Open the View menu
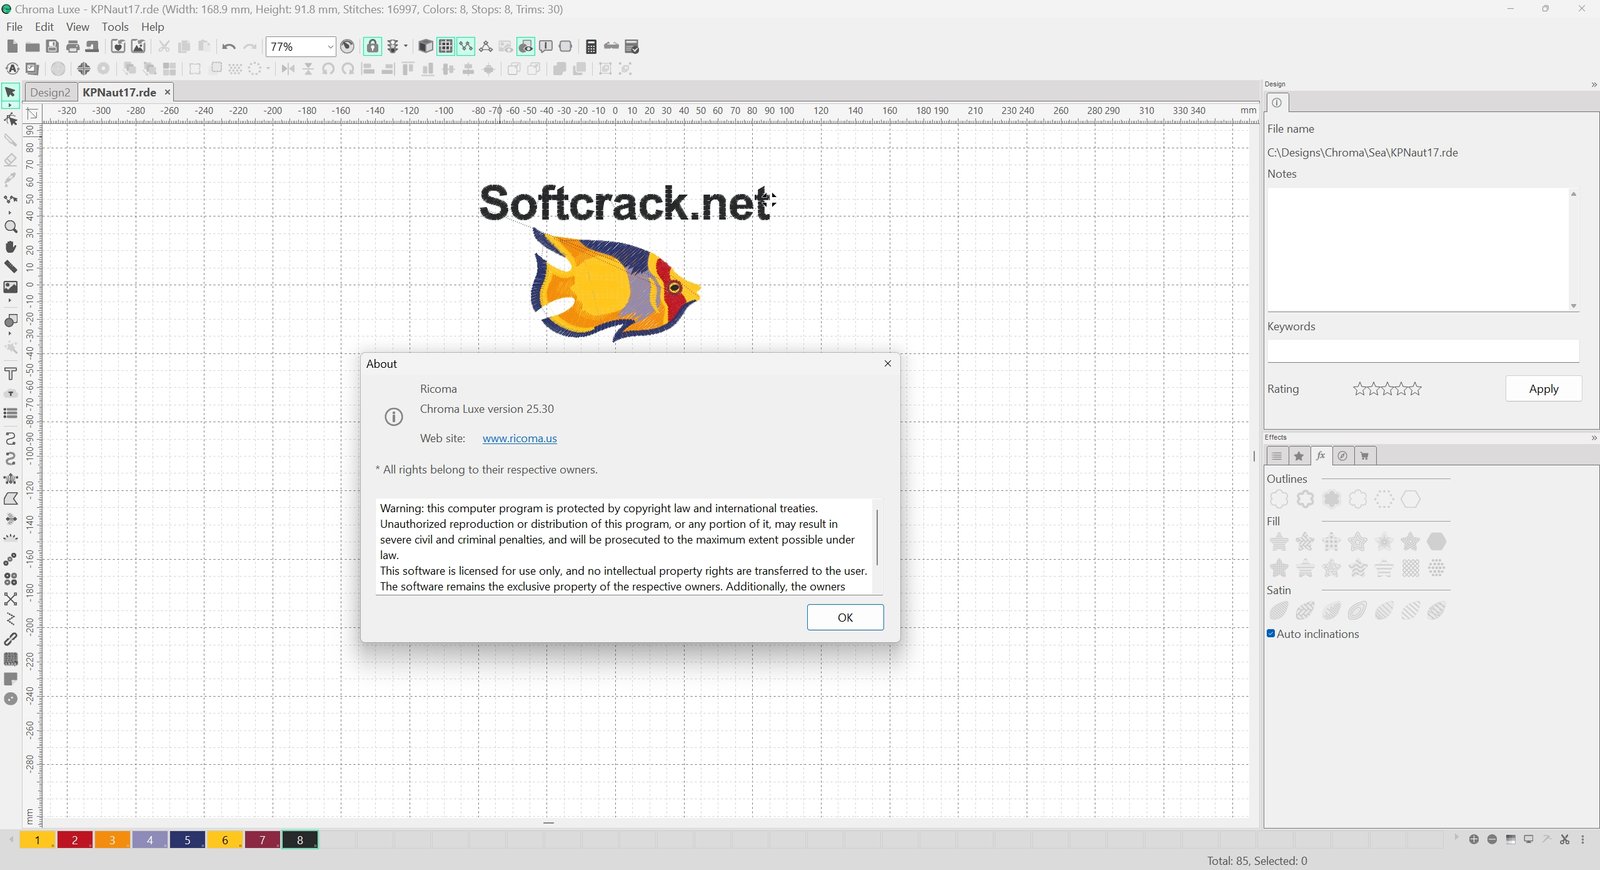The width and height of the screenshot is (1600, 870). [77, 27]
